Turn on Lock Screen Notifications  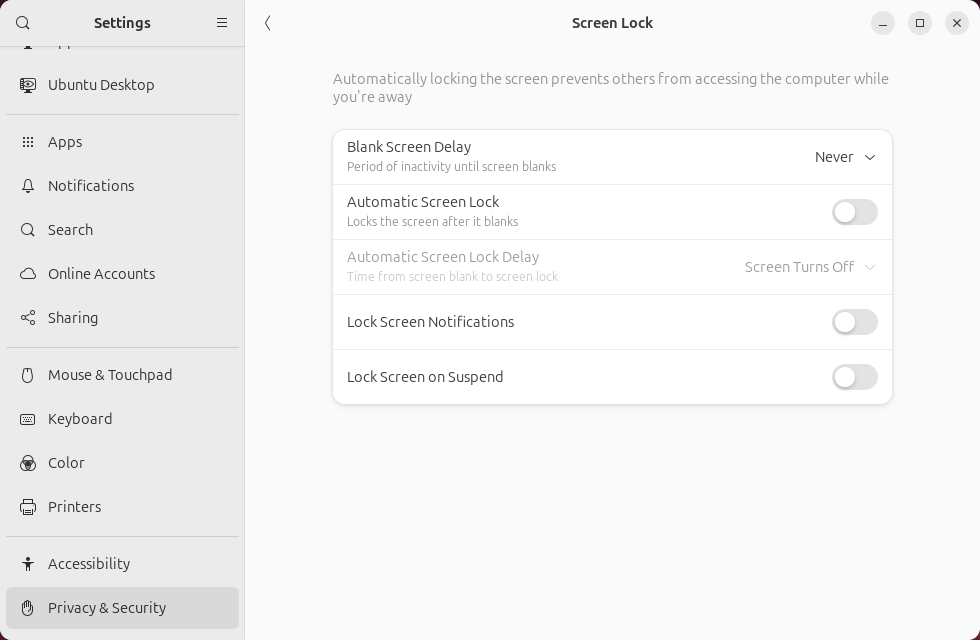(x=855, y=322)
